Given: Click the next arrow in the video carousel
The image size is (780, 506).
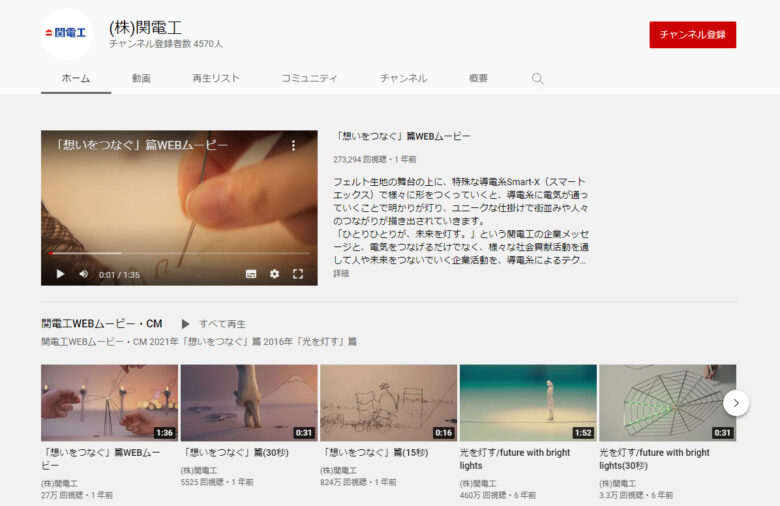Looking at the screenshot, I should 736,403.
